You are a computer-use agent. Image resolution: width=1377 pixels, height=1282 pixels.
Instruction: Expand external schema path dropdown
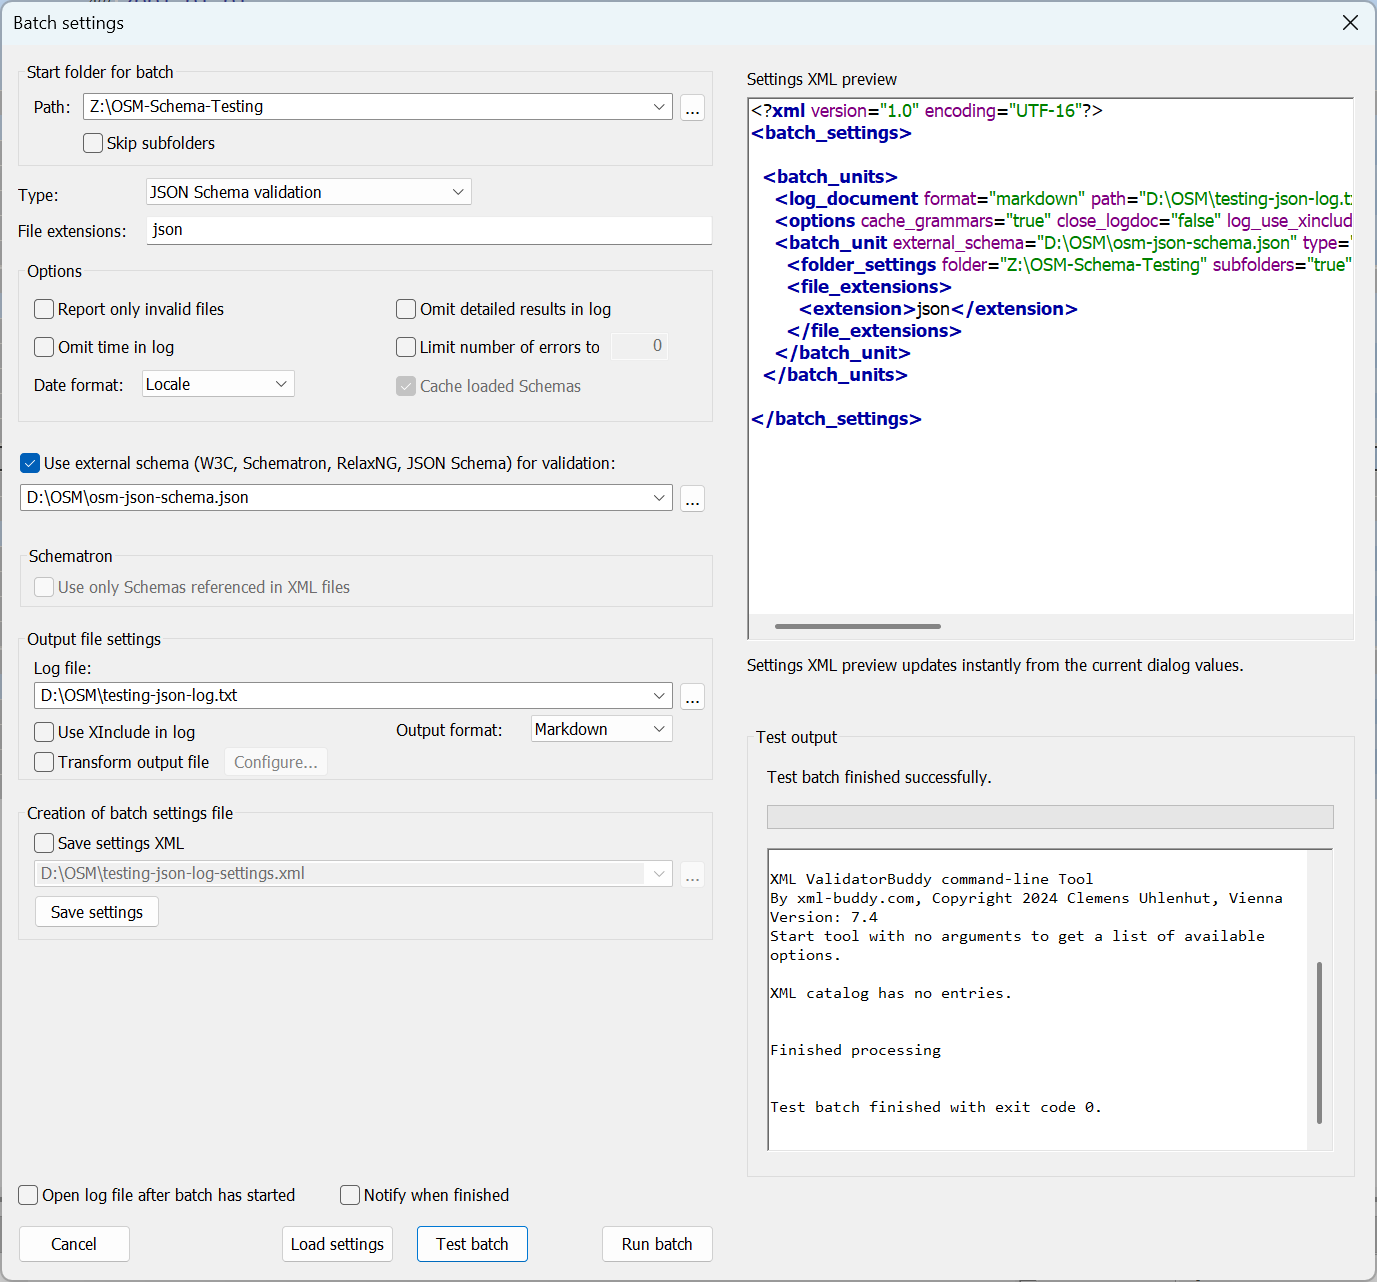coord(659,498)
